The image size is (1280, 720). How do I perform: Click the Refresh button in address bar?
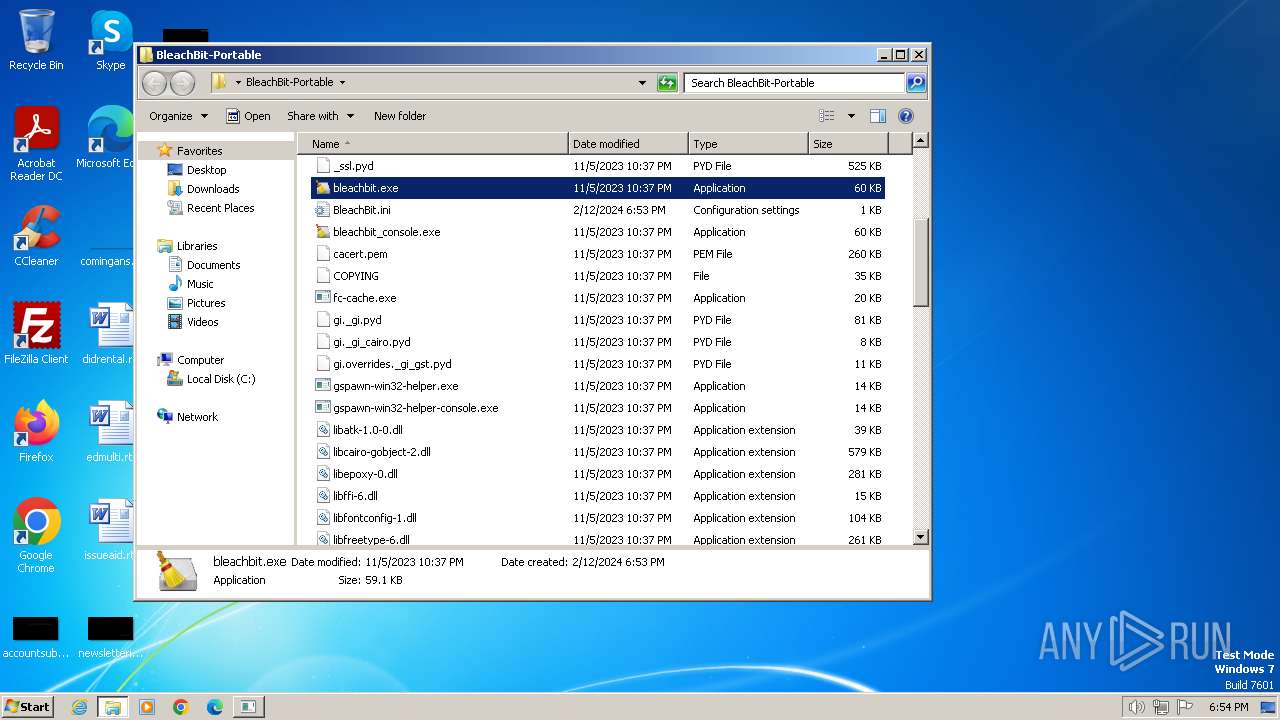point(667,83)
